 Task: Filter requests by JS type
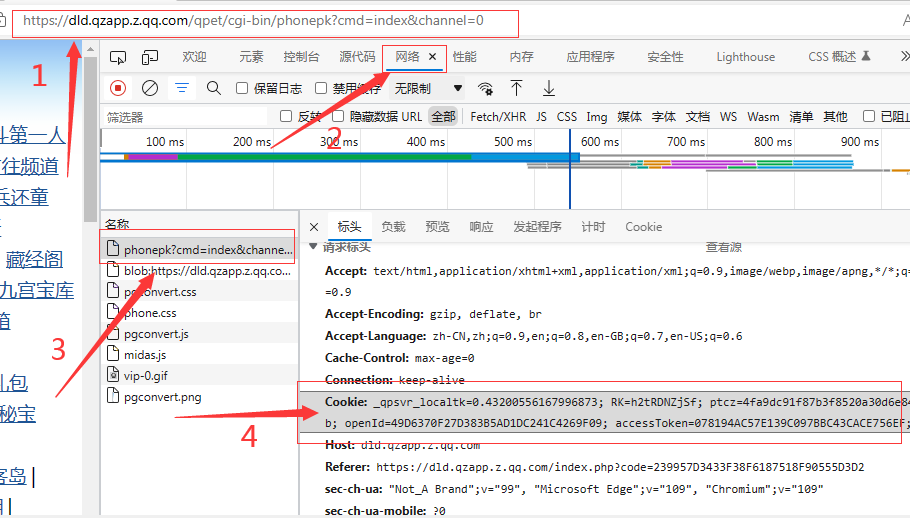pyautogui.click(x=541, y=117)
